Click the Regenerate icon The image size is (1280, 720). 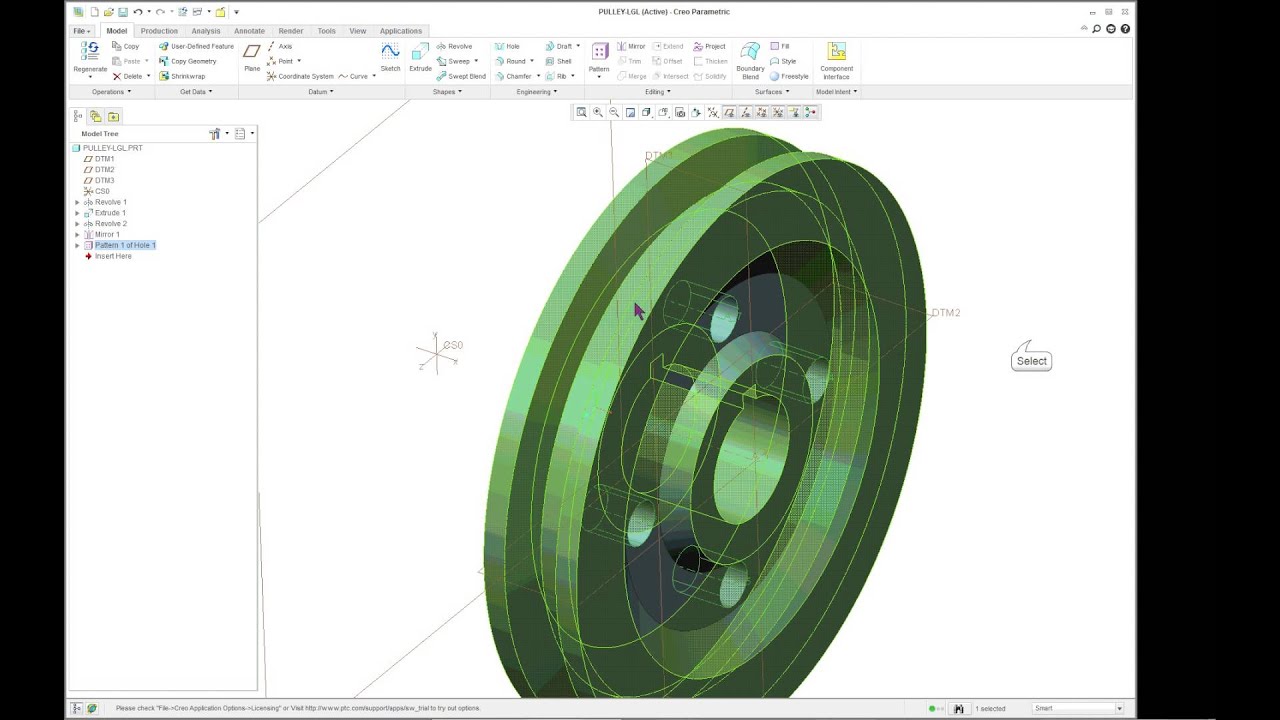click(x=89, y=52)
